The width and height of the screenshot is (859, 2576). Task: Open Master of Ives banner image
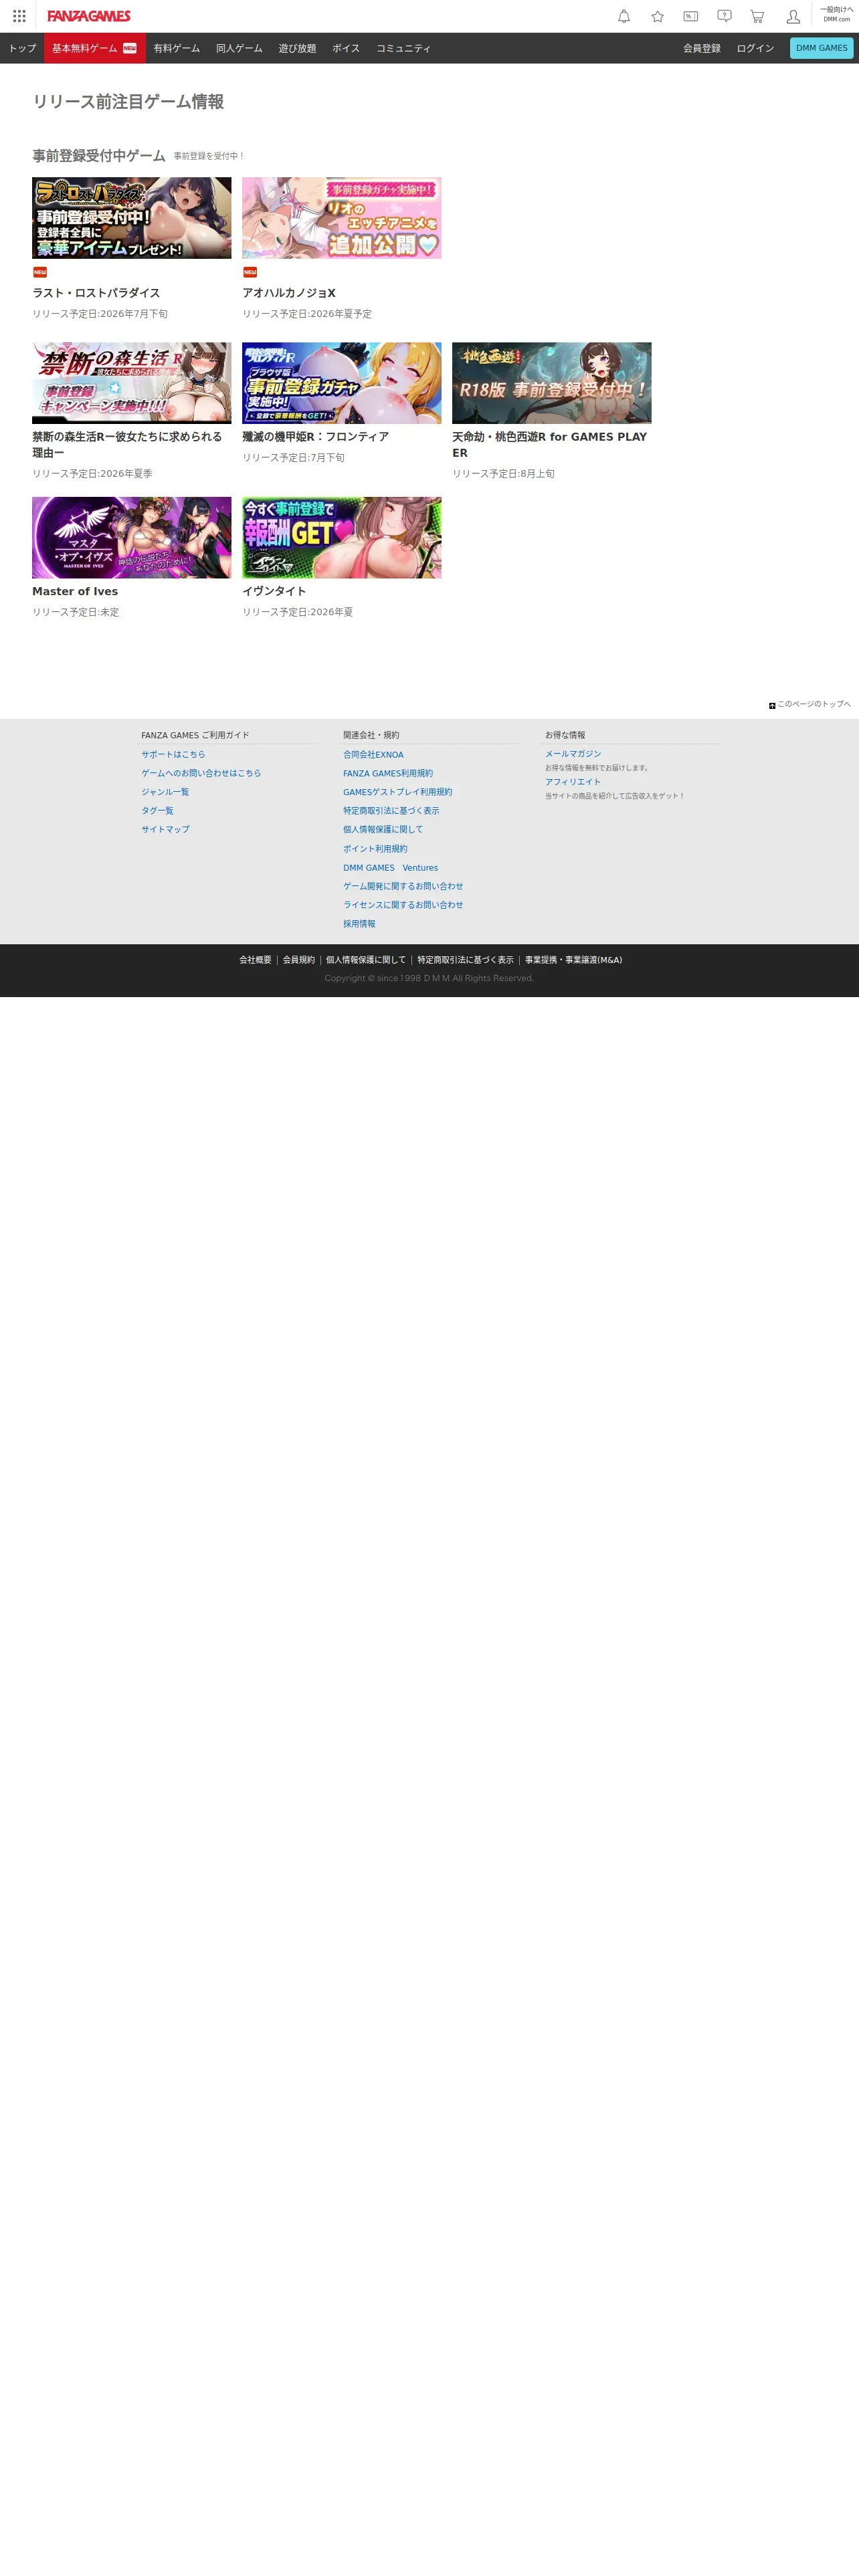tap(132, 538)
